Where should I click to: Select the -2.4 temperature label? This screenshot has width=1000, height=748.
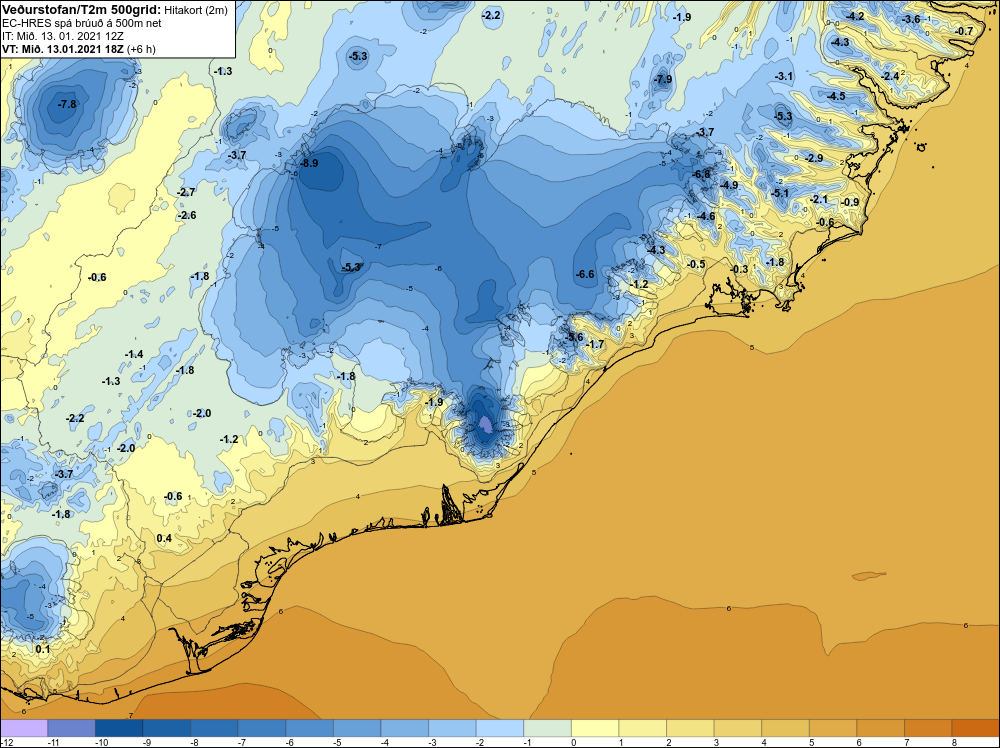[x=890, y=77]
